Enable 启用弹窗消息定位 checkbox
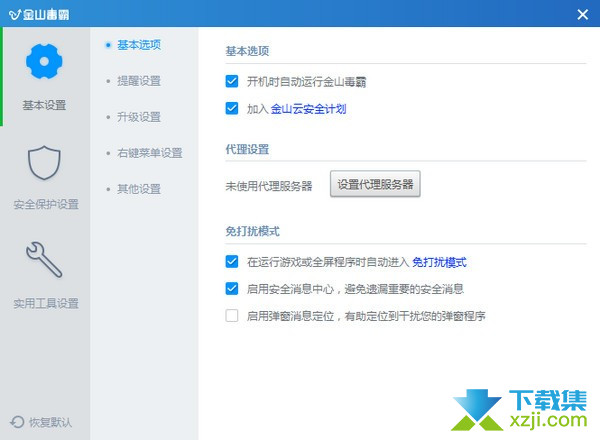Viewport: 600px width, 440px height. coord(232,316)
